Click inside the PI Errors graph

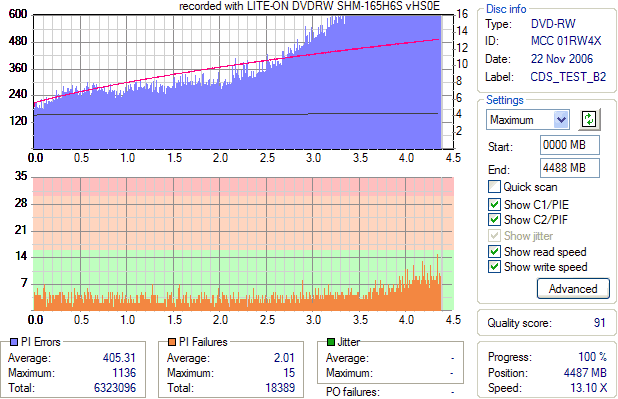click(243, 82)
